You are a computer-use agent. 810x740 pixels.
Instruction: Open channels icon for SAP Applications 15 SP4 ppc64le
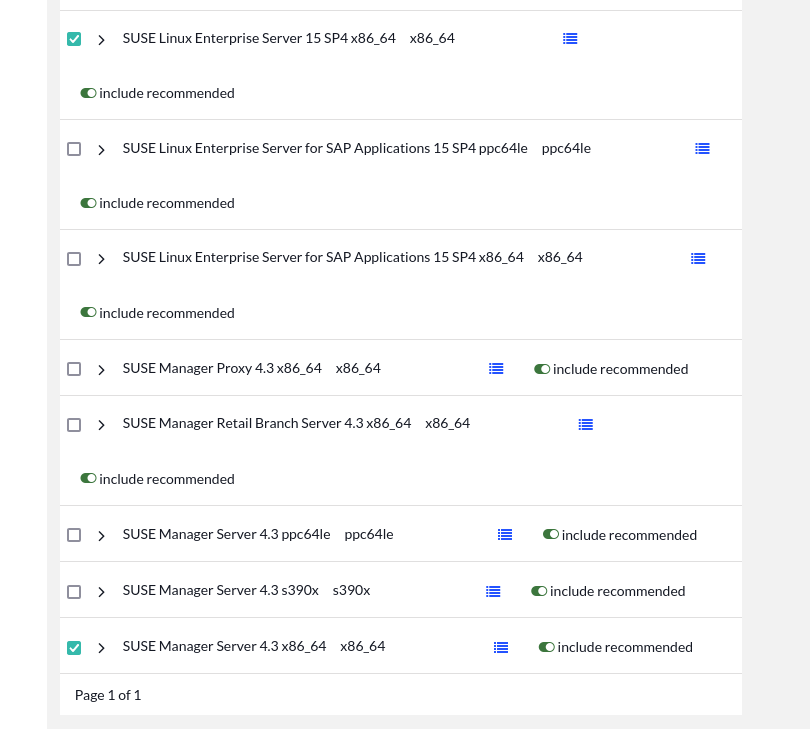tap(702, 148)
